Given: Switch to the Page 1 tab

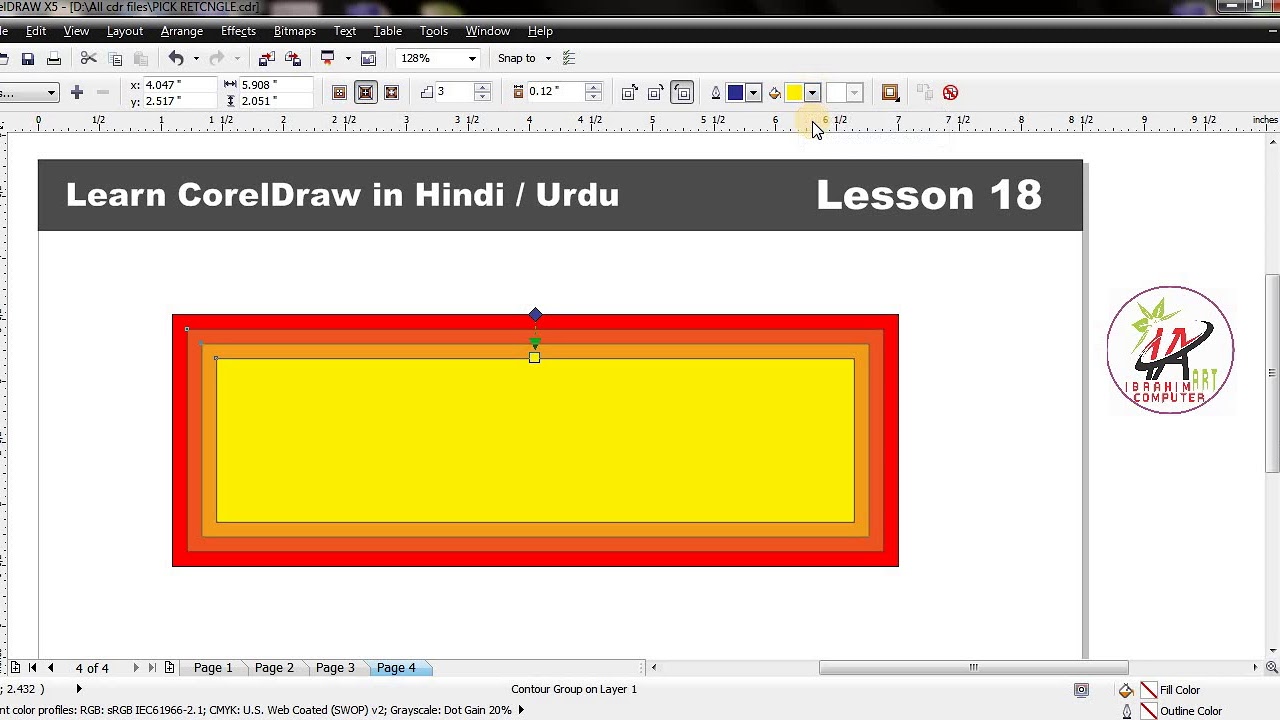Looking at the screenshot, I should point(213,667).
